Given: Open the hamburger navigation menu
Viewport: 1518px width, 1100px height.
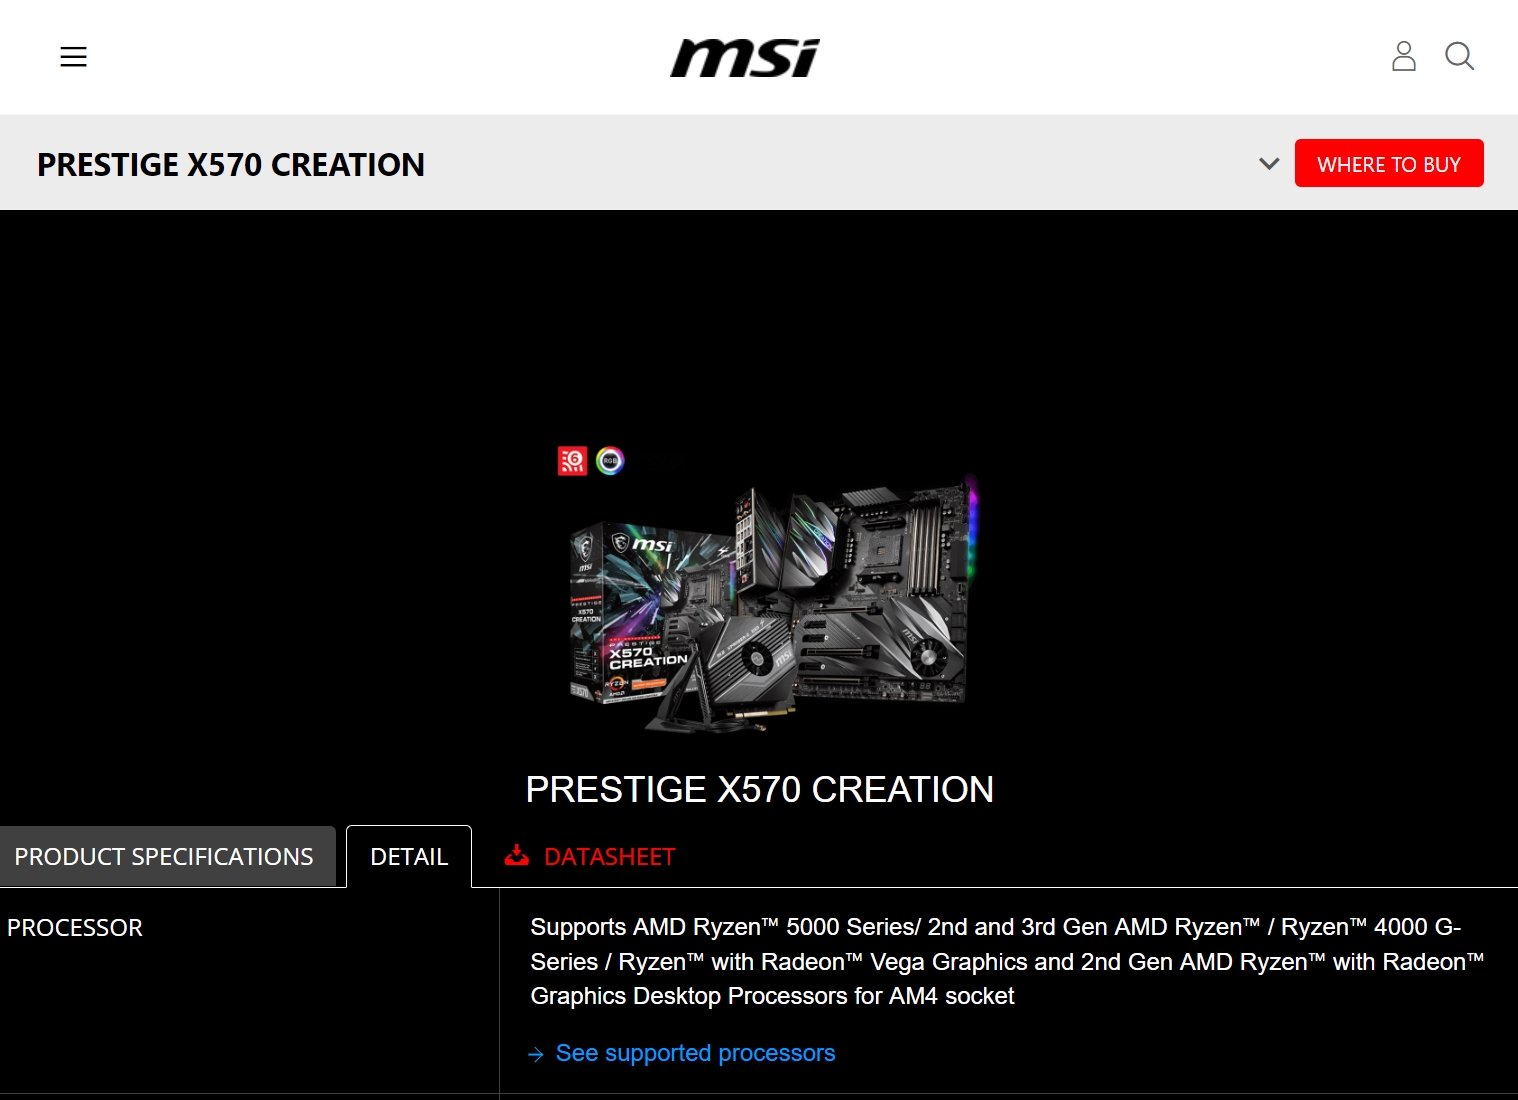Looking at the screenshot, I should pos(73,57).
